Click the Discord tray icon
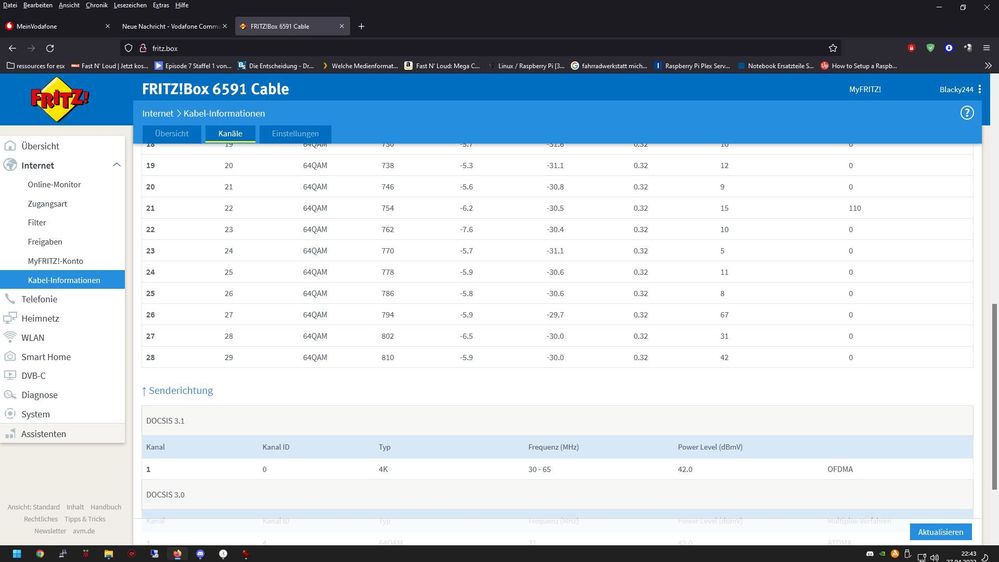 coord(870,554)
